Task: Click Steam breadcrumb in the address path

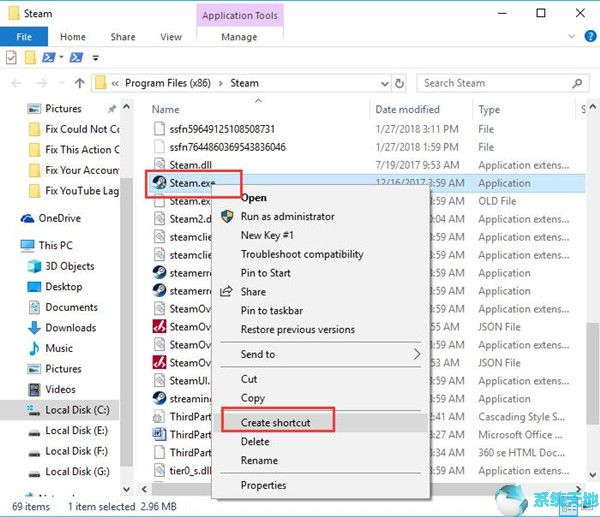Action: pos(244,83)
